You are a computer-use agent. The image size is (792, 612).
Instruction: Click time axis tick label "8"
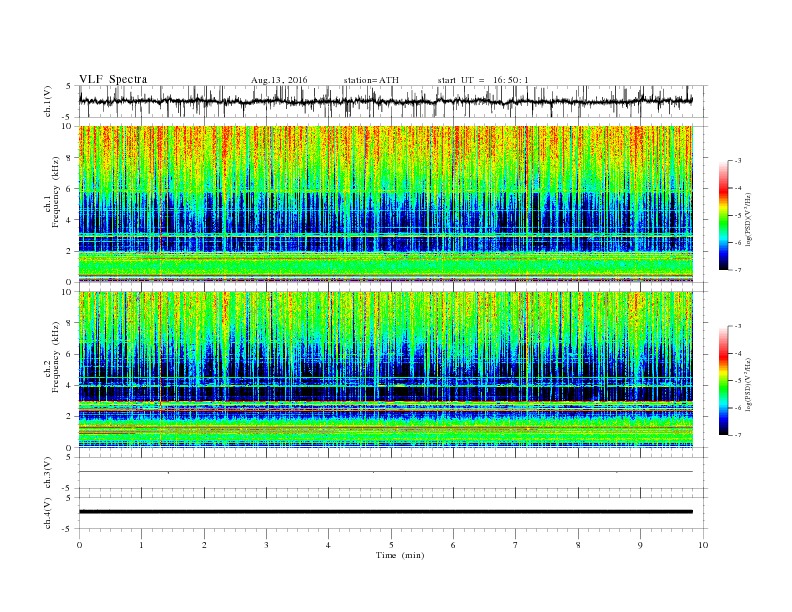click(578, 545)
